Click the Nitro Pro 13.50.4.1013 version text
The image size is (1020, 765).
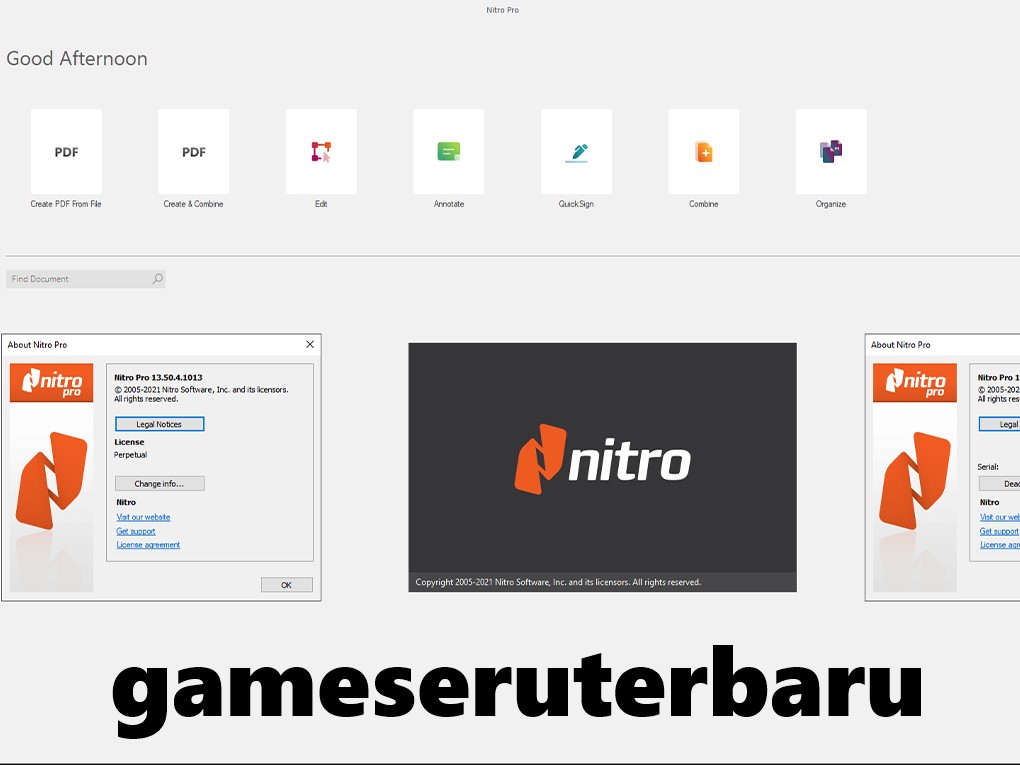coord(158,377)
